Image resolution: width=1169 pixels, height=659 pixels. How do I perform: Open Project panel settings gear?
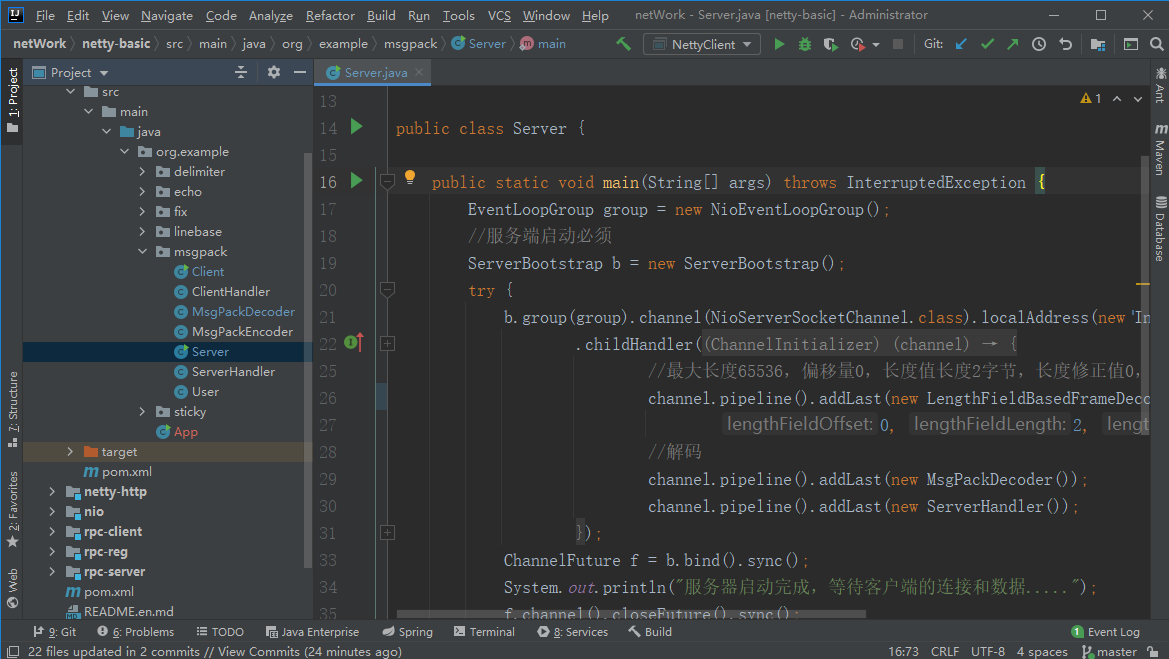[x=274, y=72]
